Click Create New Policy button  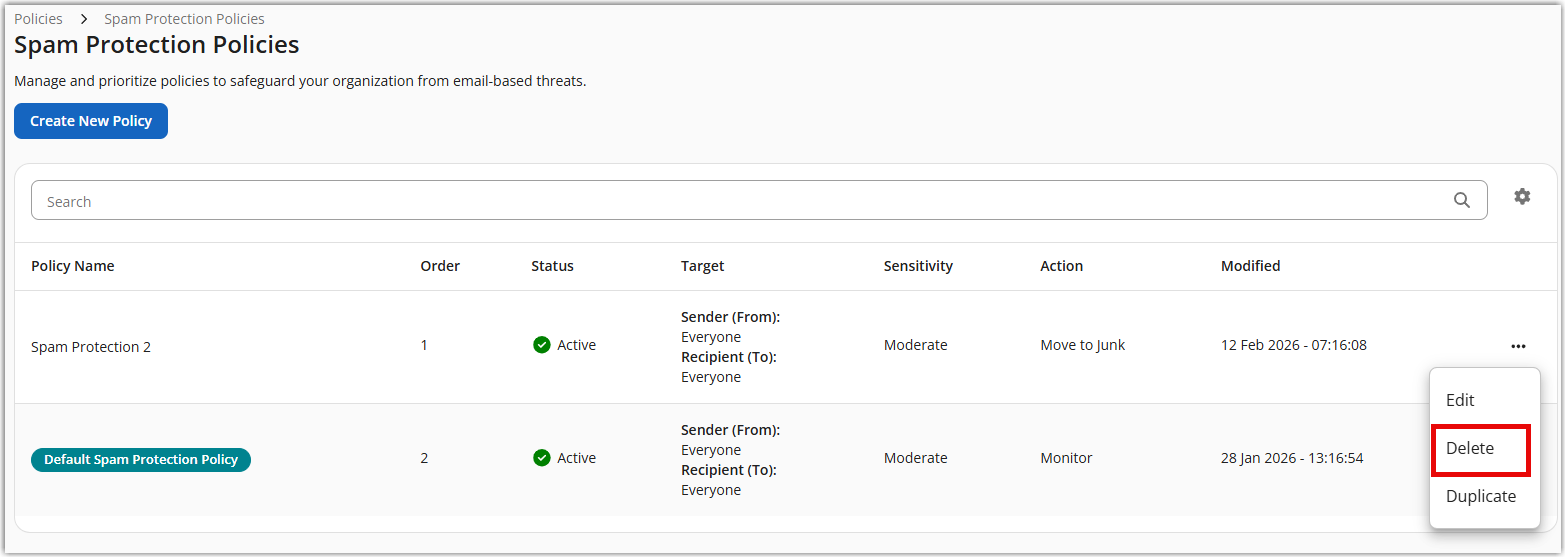click(91, 121)
